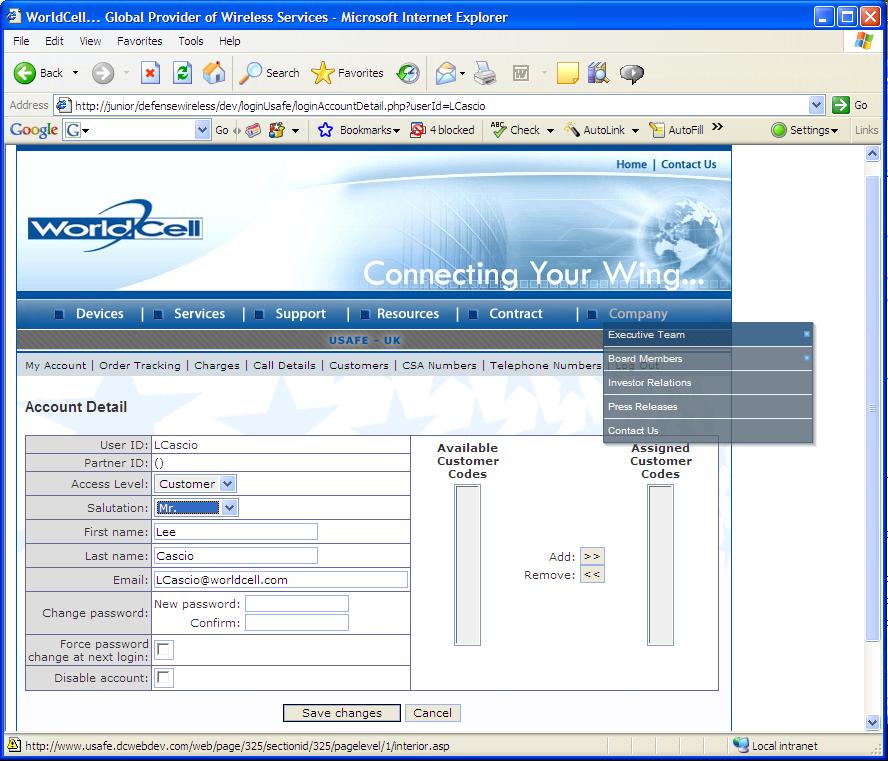
Task: Stop page loading with the red X icon
Action: (150, 73)
